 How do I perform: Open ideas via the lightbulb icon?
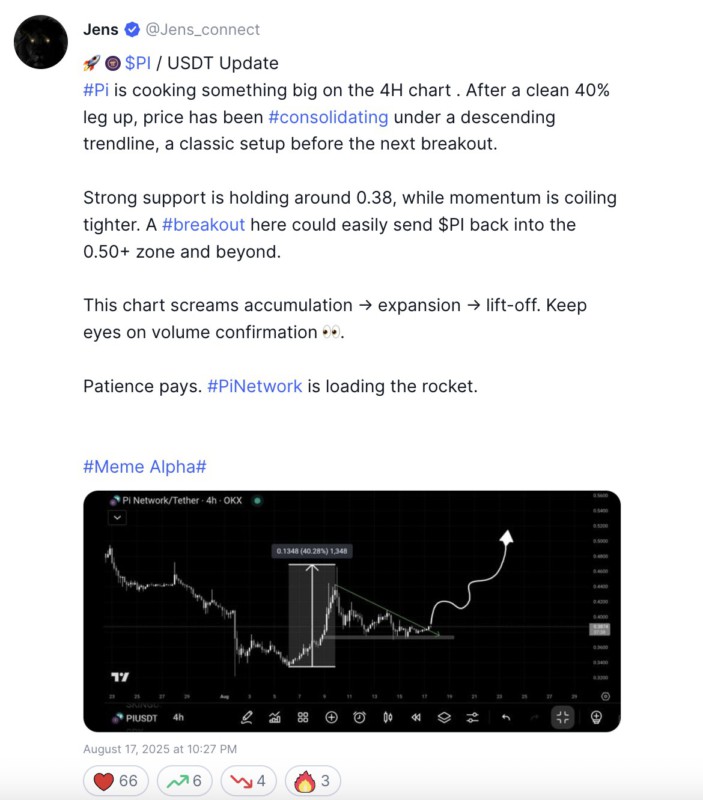(594, 717)
